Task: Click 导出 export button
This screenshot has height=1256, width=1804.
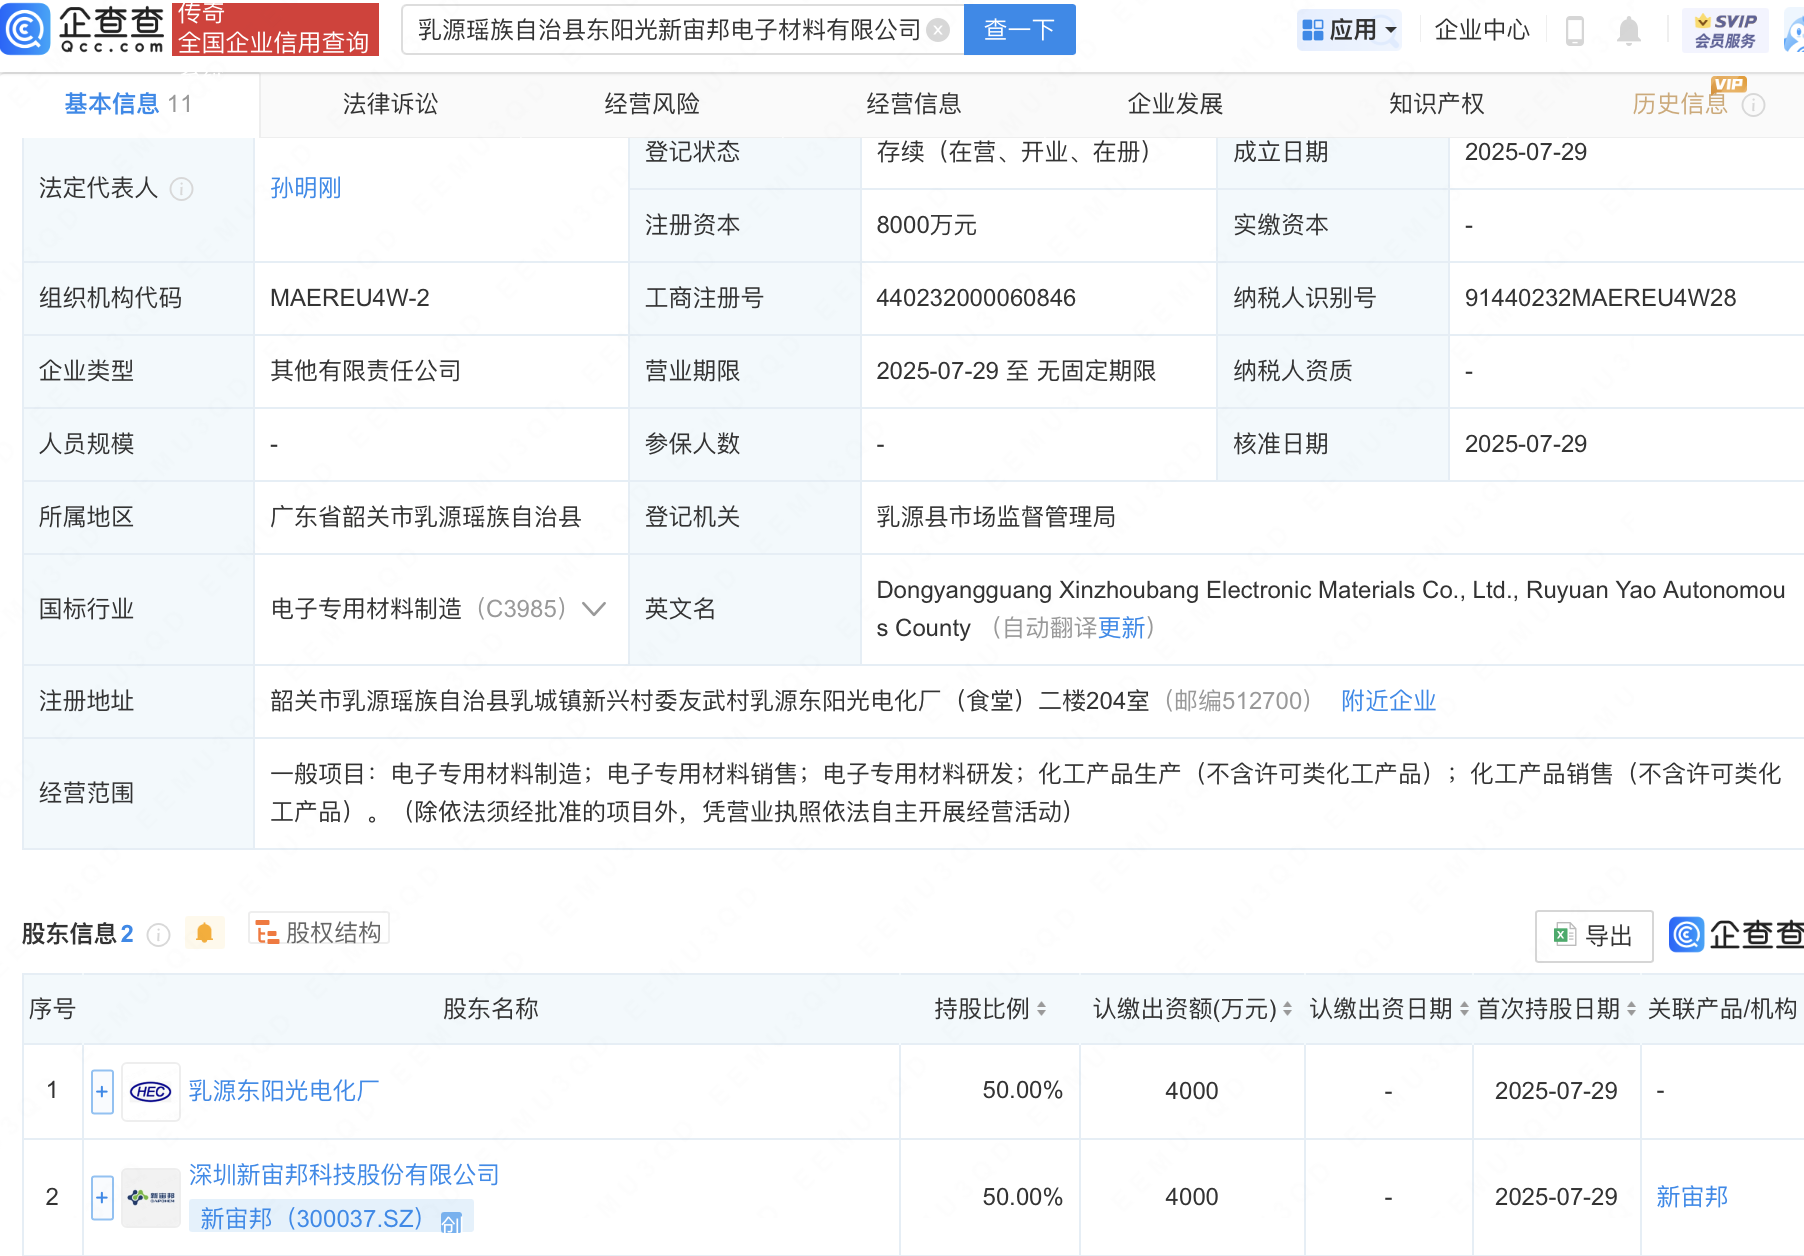Action: click(1594, 936)
